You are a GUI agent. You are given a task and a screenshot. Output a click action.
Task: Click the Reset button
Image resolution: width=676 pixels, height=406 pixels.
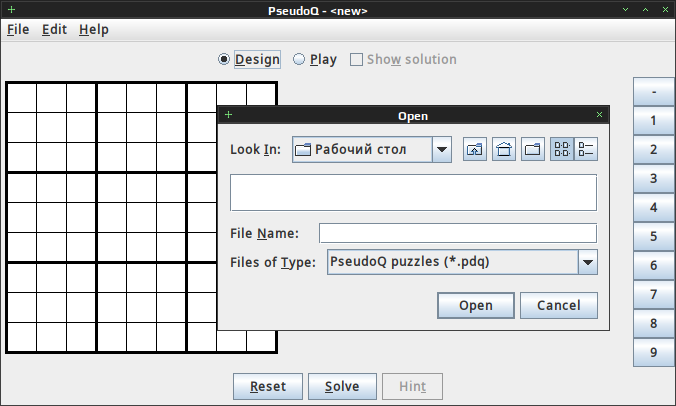pyautogui.click(x=268, y=387)
